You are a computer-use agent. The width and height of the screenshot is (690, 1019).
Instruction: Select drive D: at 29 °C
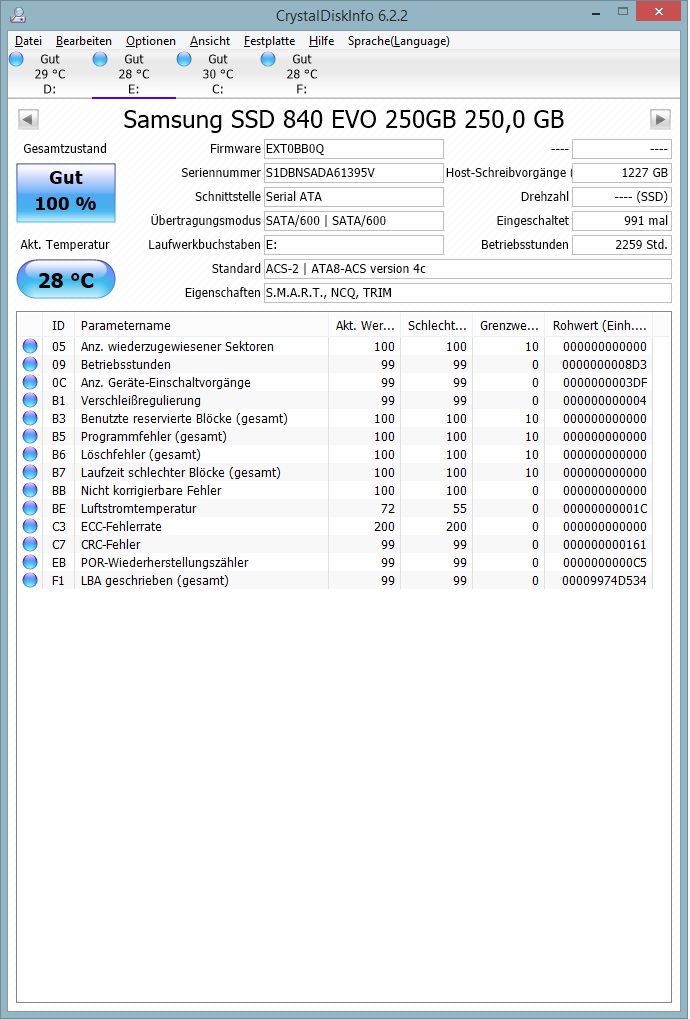click(x=49, y=74)
